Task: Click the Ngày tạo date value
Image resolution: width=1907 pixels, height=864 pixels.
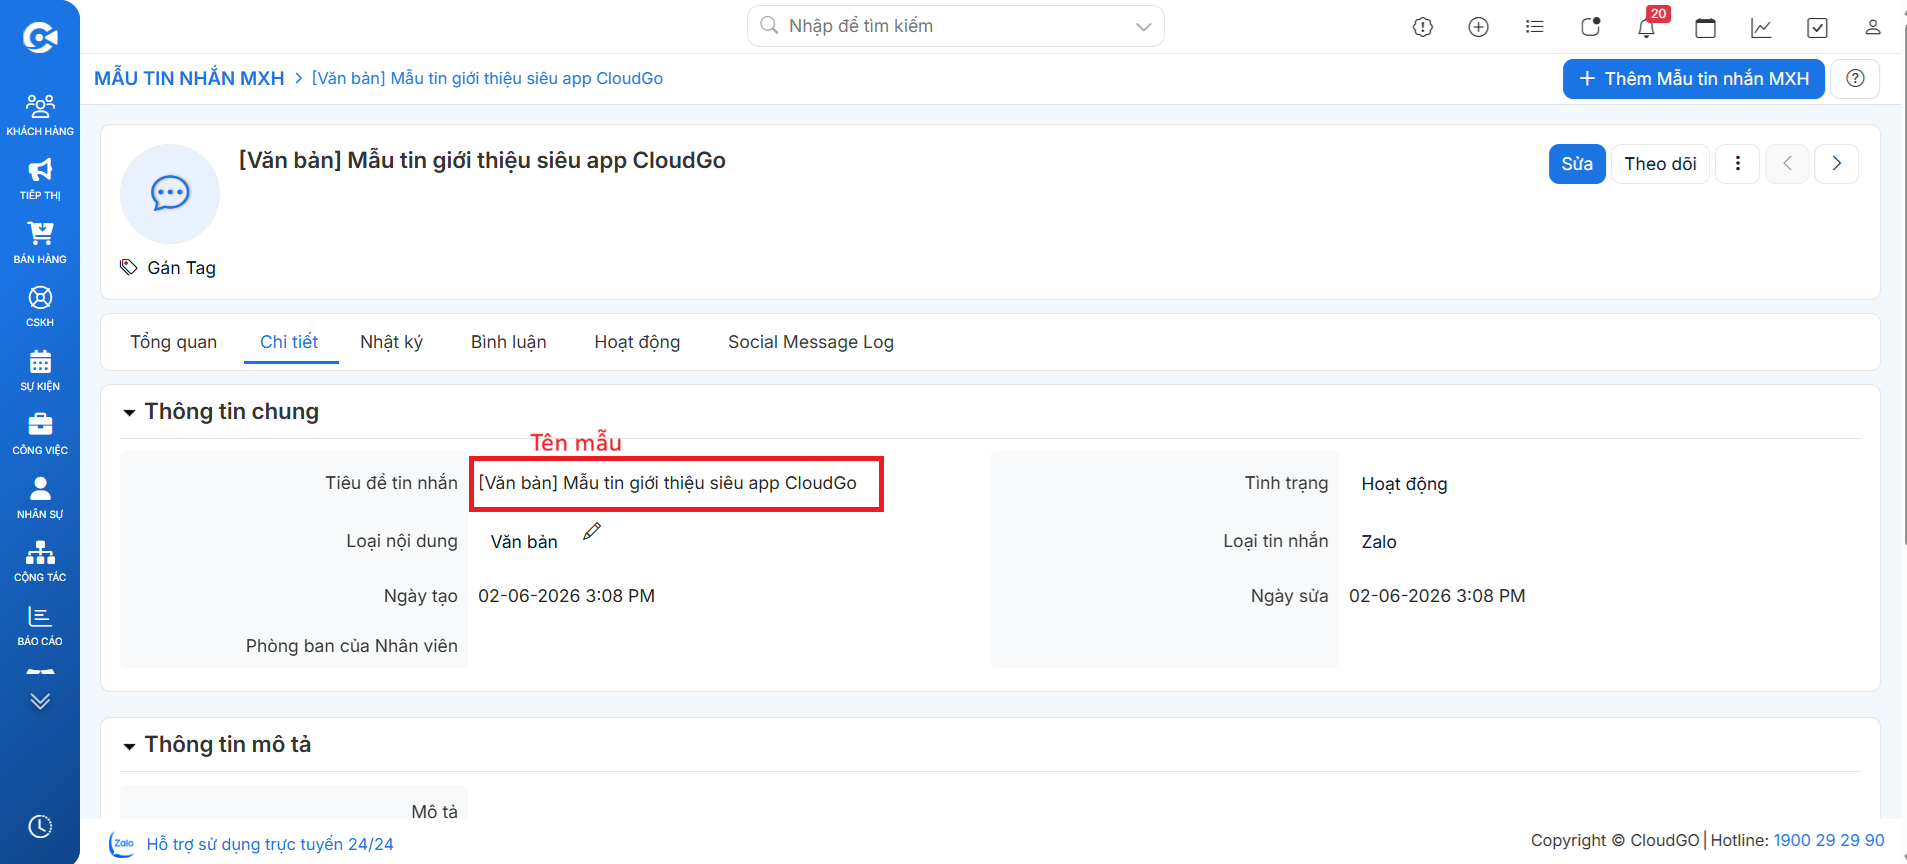Action: pos(566,596)
